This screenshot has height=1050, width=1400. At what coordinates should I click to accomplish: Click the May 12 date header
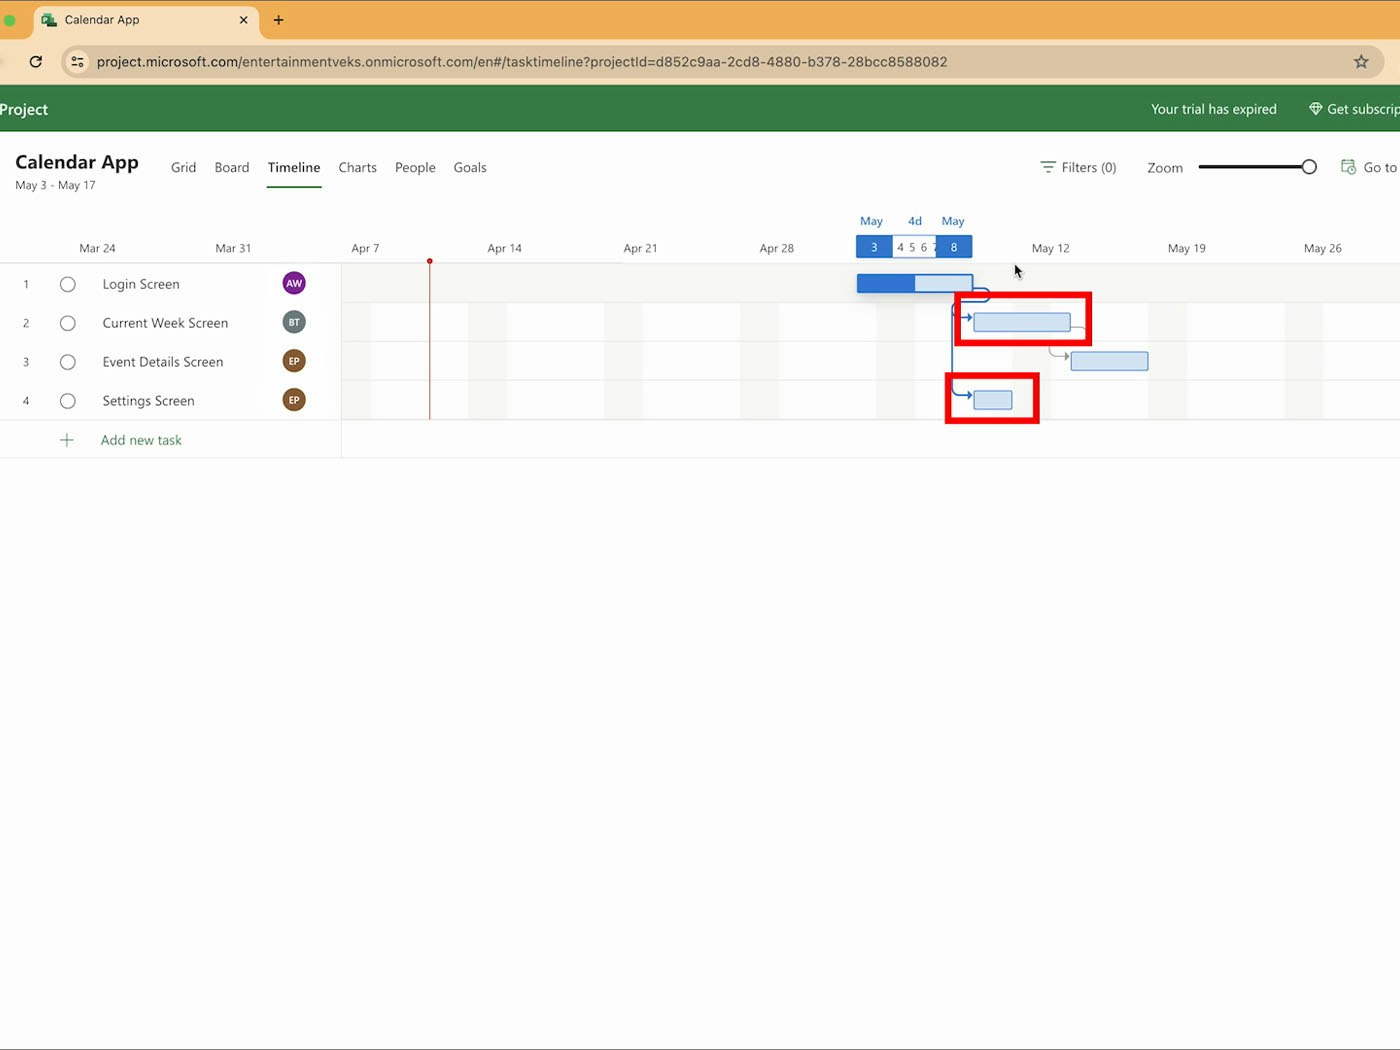point(1050,248)
